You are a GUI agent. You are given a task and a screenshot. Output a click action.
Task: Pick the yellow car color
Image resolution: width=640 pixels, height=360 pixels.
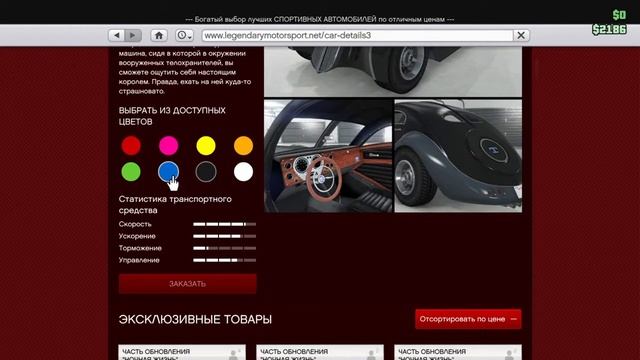pos(206,146)
